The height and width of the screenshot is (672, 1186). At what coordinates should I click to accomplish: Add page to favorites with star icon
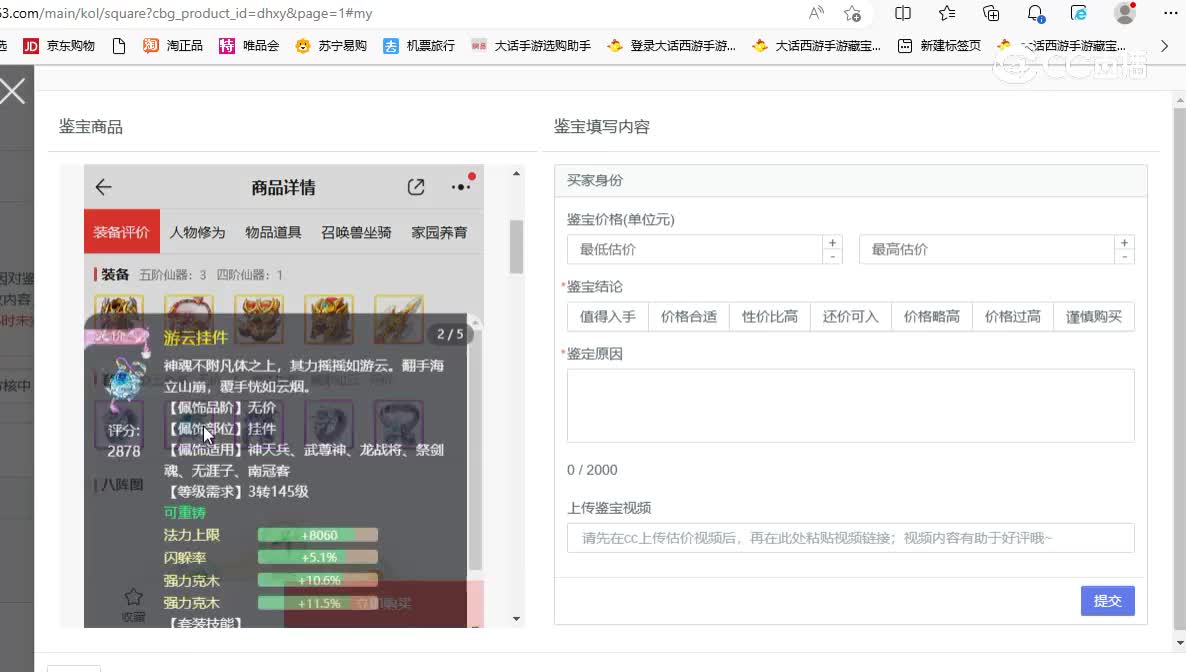[x=852, y=13]
